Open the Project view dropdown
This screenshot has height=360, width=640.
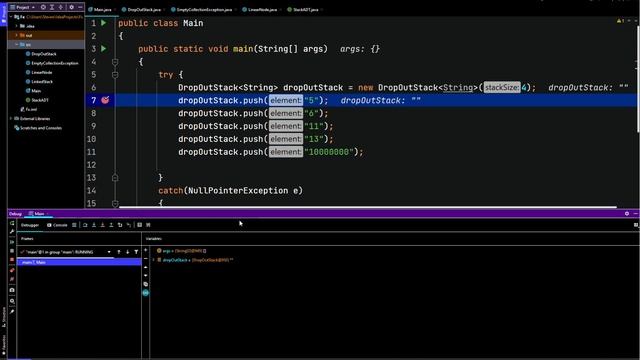pyautogui.click(x=23, y=7)
